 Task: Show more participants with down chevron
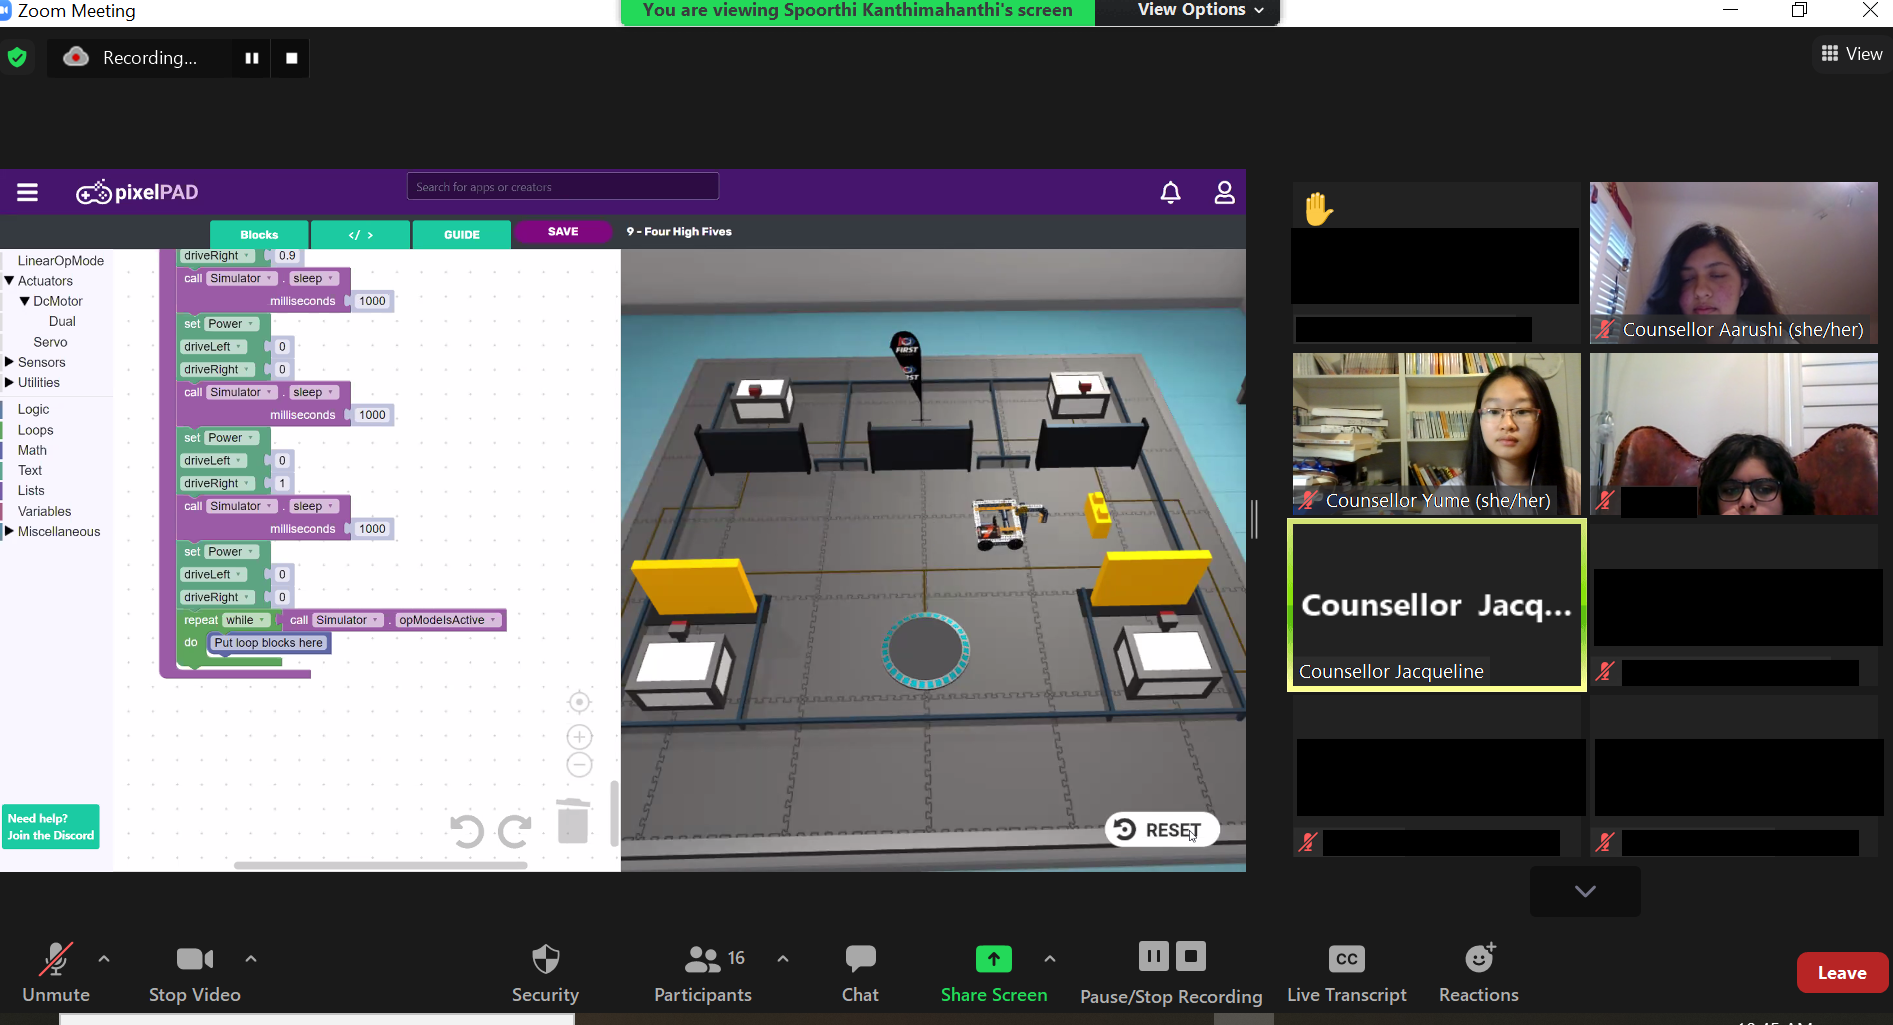1585,891
